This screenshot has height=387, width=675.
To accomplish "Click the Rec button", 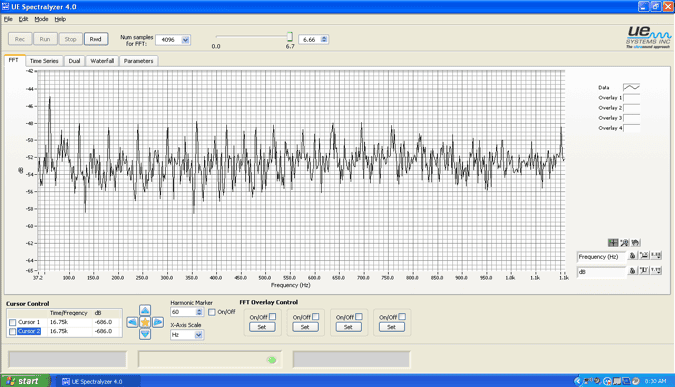I will point(20,39).
